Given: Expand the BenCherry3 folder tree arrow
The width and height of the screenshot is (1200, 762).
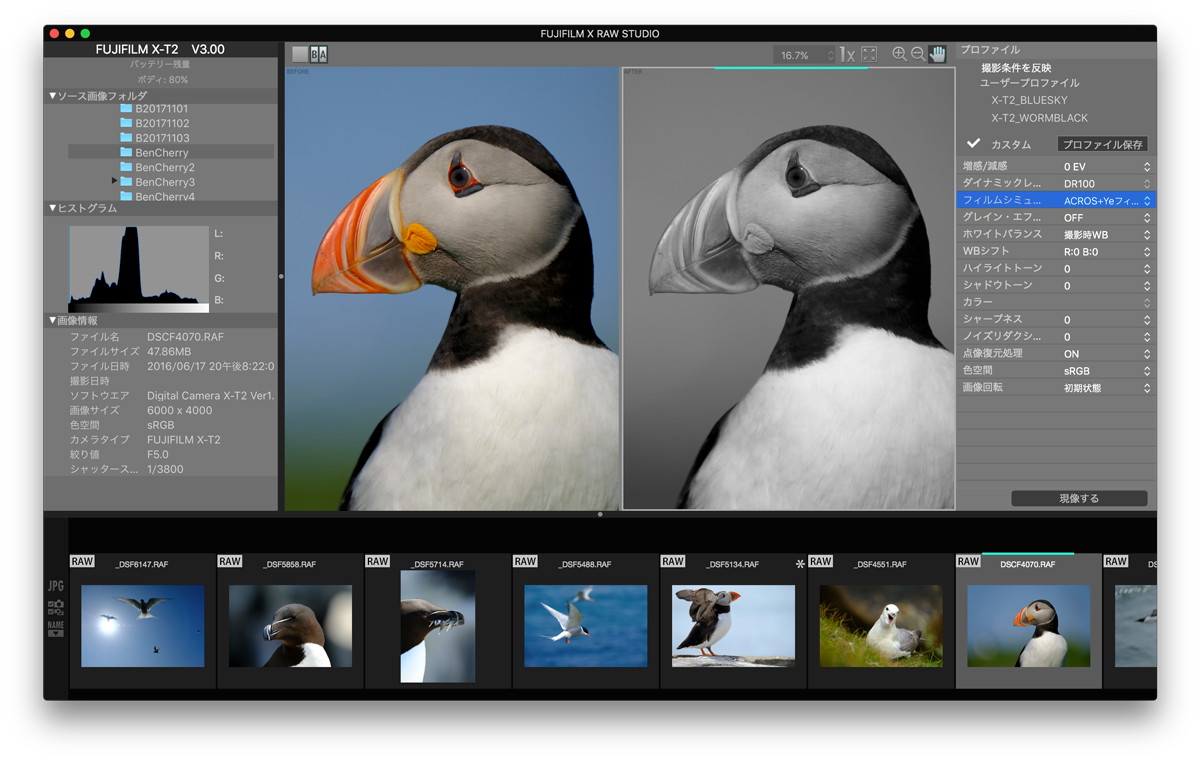Looking at the screenshot, I should pyautogui.click(x=115, y=182).
